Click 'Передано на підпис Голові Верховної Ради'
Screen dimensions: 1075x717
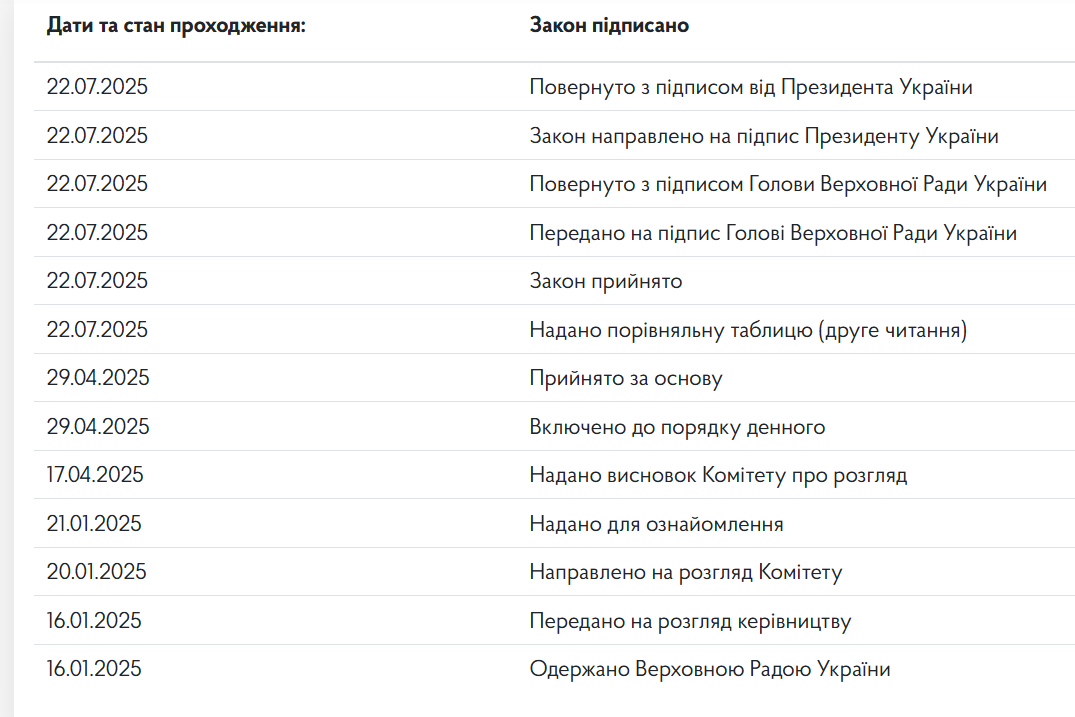pyautogui.click(x=773, y=233)
